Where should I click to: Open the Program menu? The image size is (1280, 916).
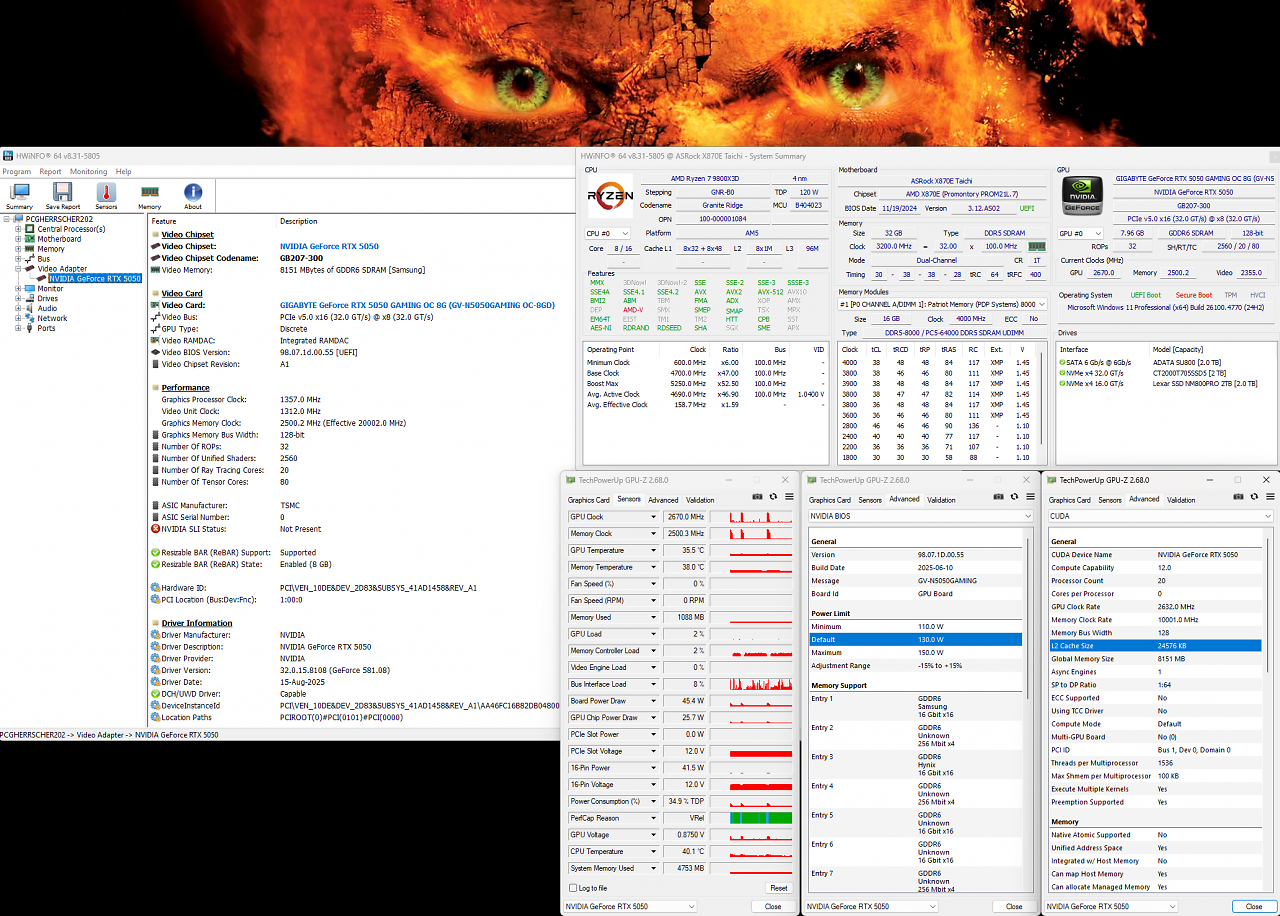coord(17,171)
